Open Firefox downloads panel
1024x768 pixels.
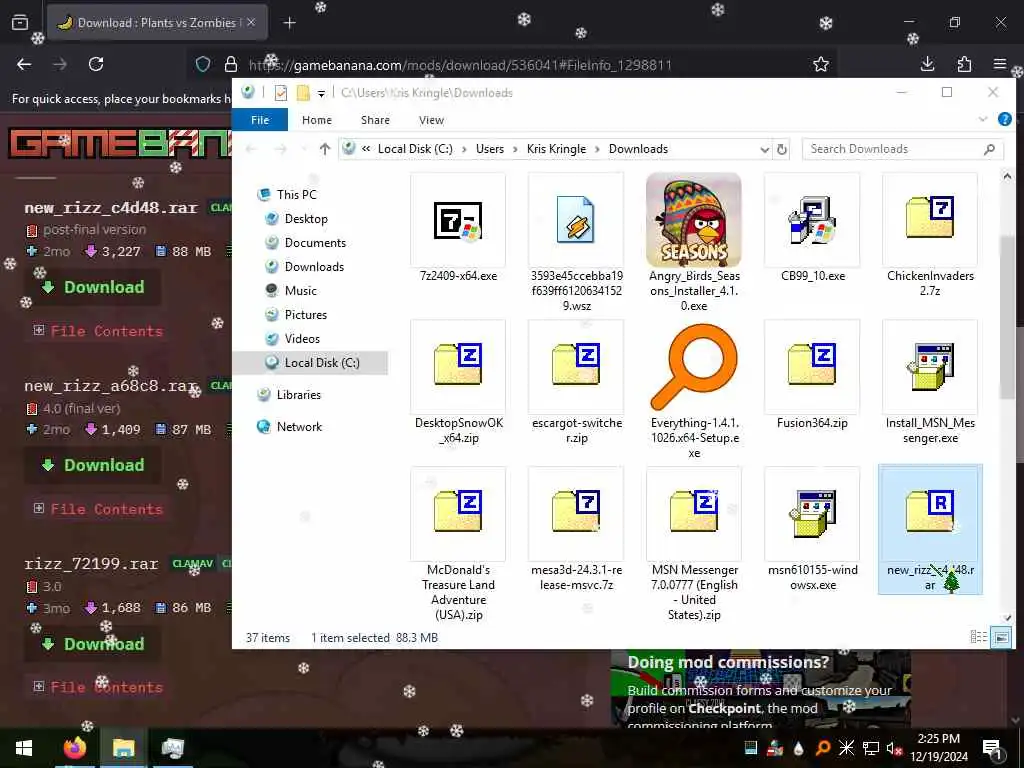point(927,64)
